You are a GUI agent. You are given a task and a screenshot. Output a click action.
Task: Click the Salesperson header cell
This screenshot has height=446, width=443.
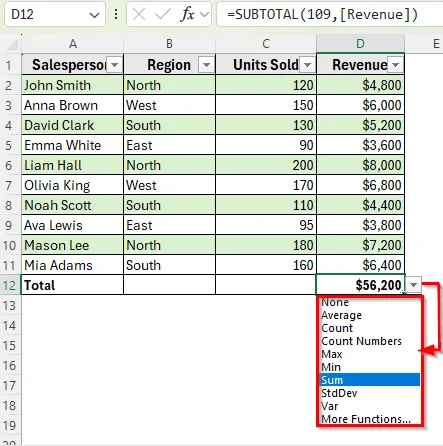click(73, 64)
